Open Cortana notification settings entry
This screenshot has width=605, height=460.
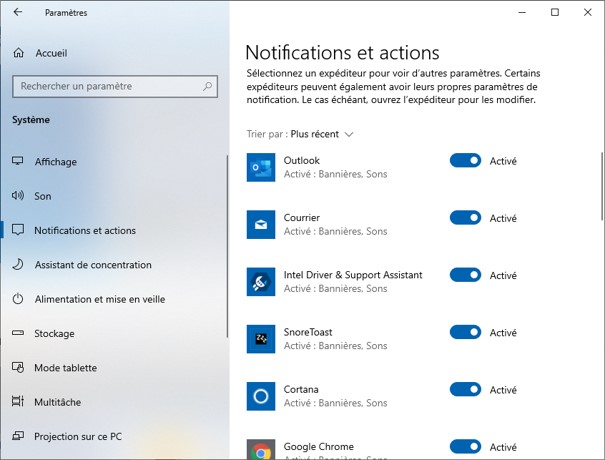pos(301,389)
